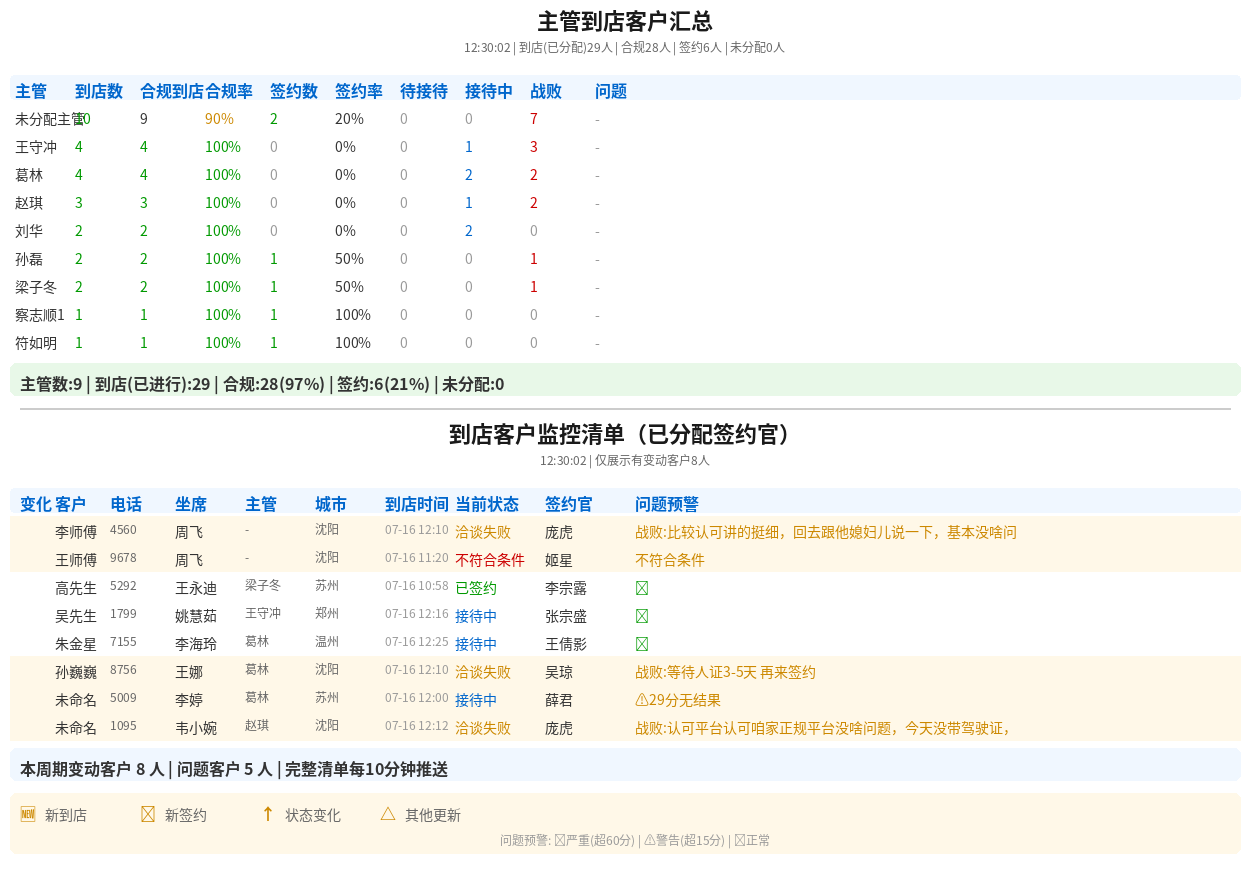This screenshot has height=896, width=1250.
Task: Click signing officer 薛君
Action: (559, 700)
